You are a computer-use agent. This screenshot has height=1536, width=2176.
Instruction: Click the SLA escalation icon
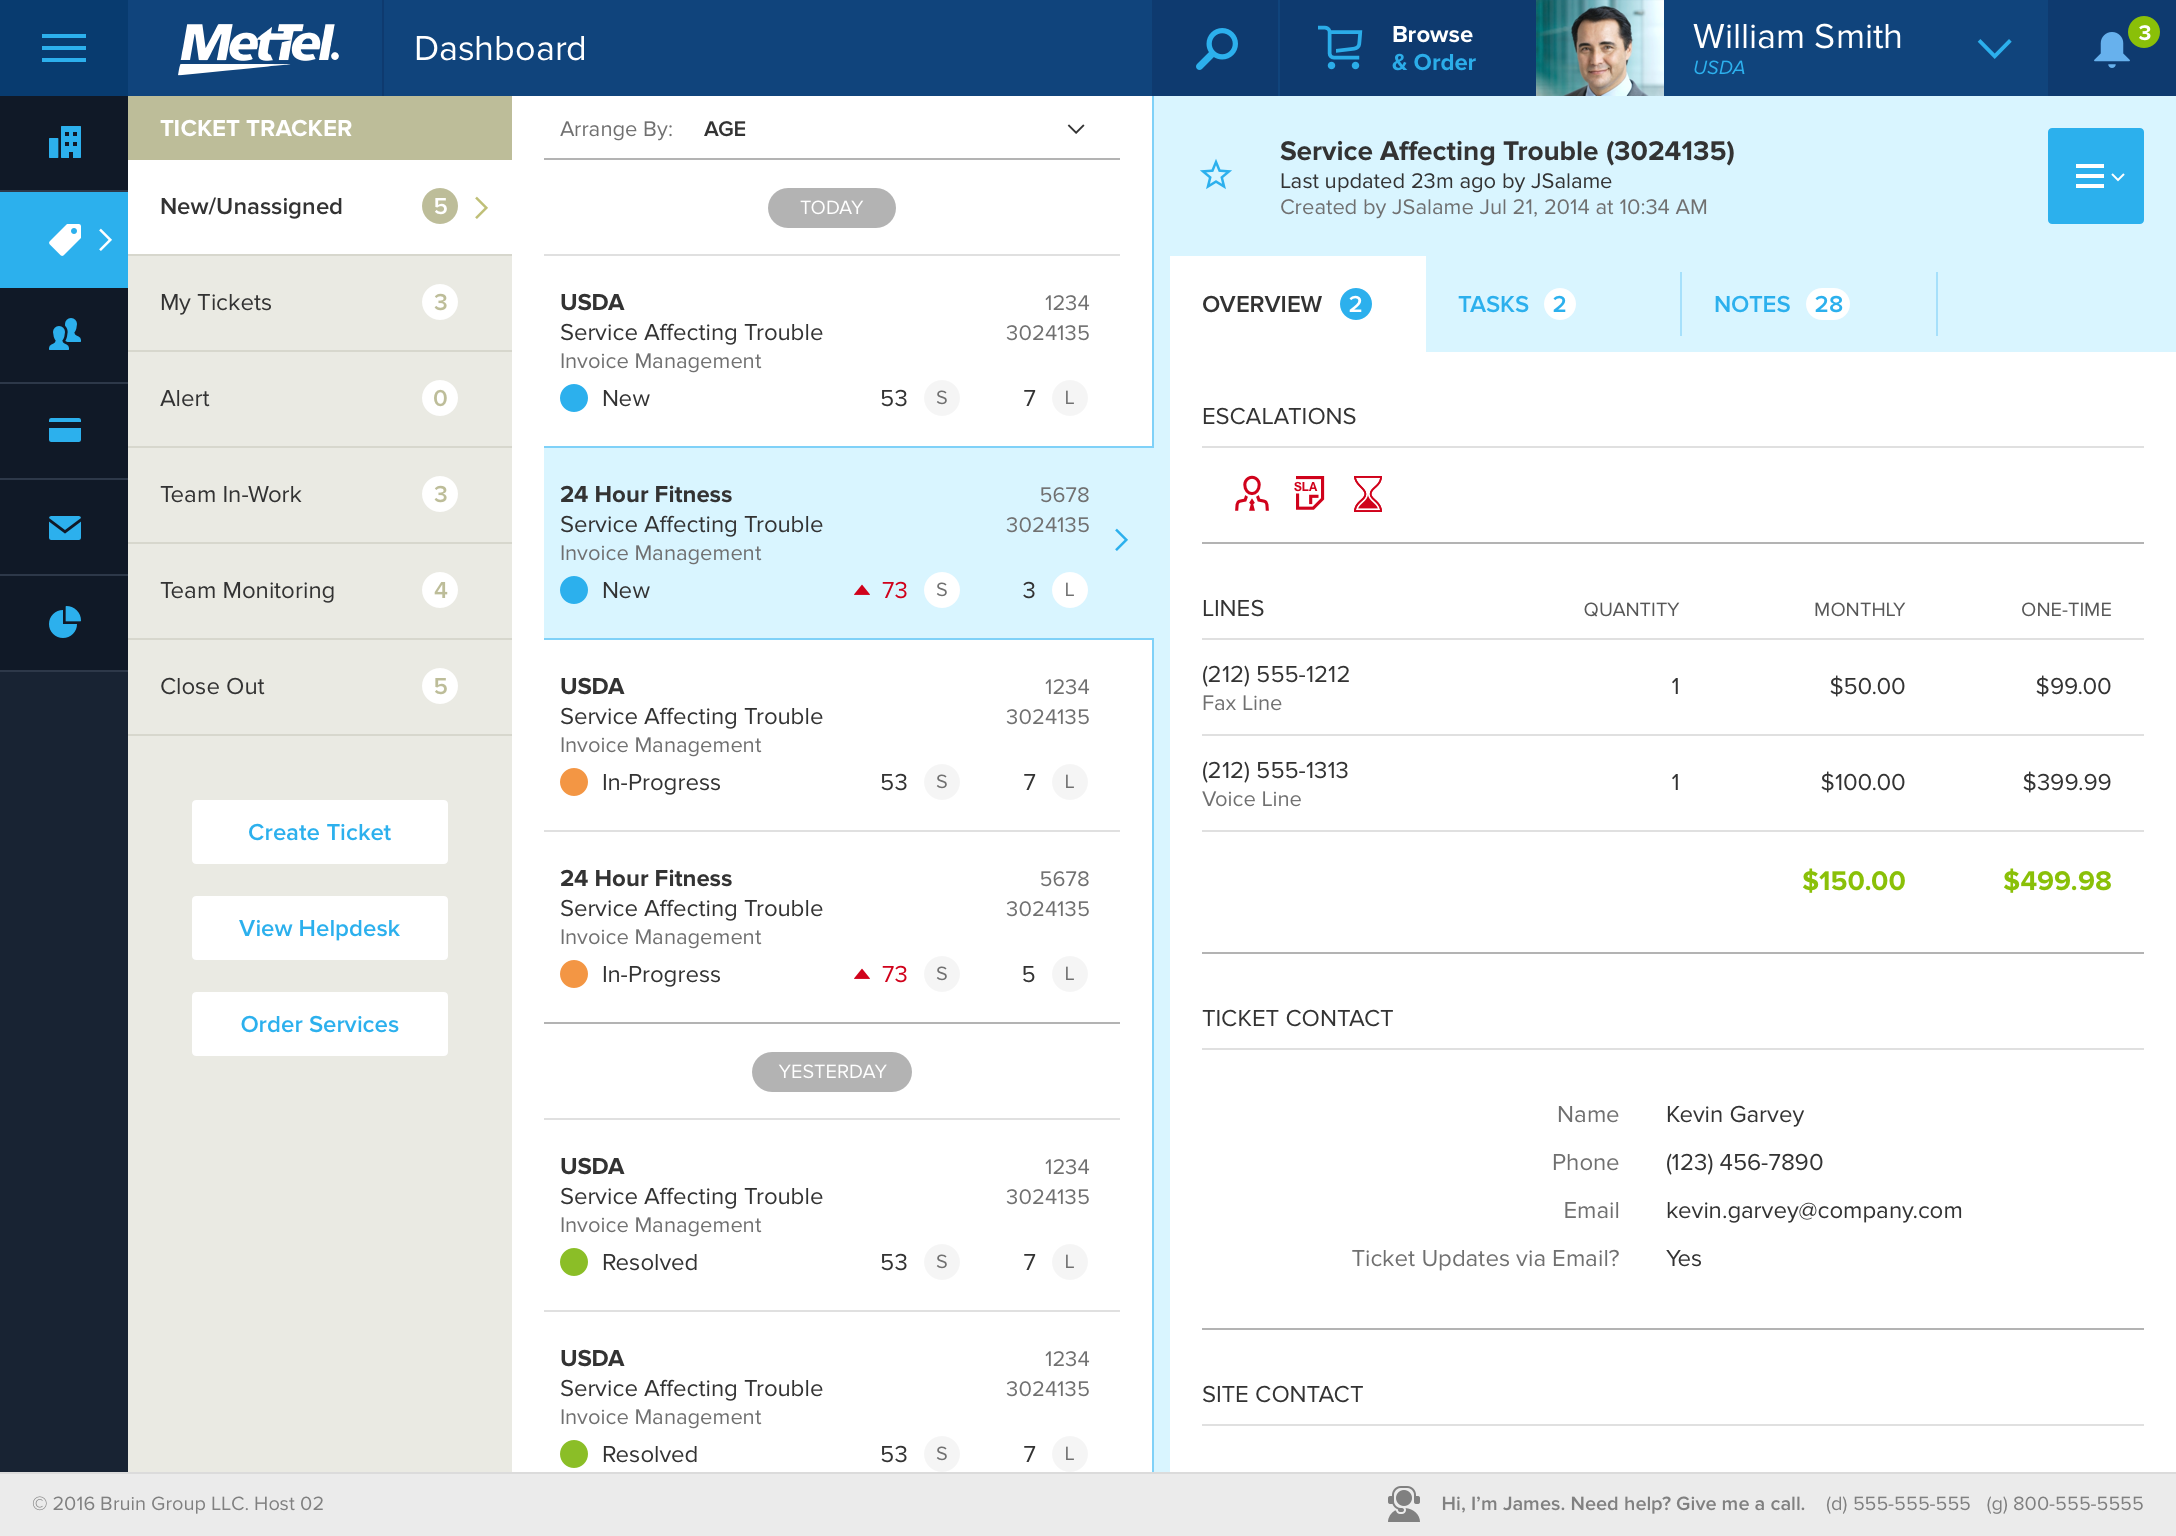point(1309,493)
